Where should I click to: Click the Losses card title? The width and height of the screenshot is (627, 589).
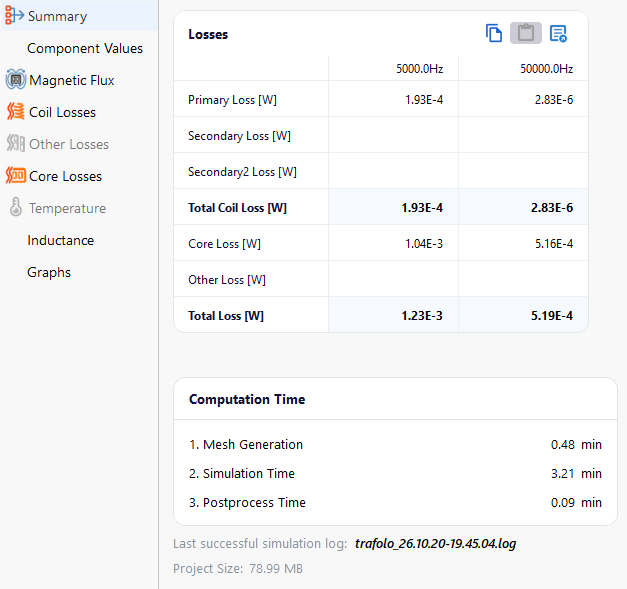208,34
